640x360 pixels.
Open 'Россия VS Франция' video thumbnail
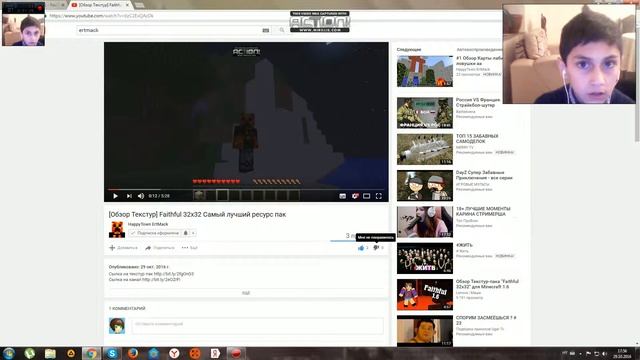[x=425, y=113]
